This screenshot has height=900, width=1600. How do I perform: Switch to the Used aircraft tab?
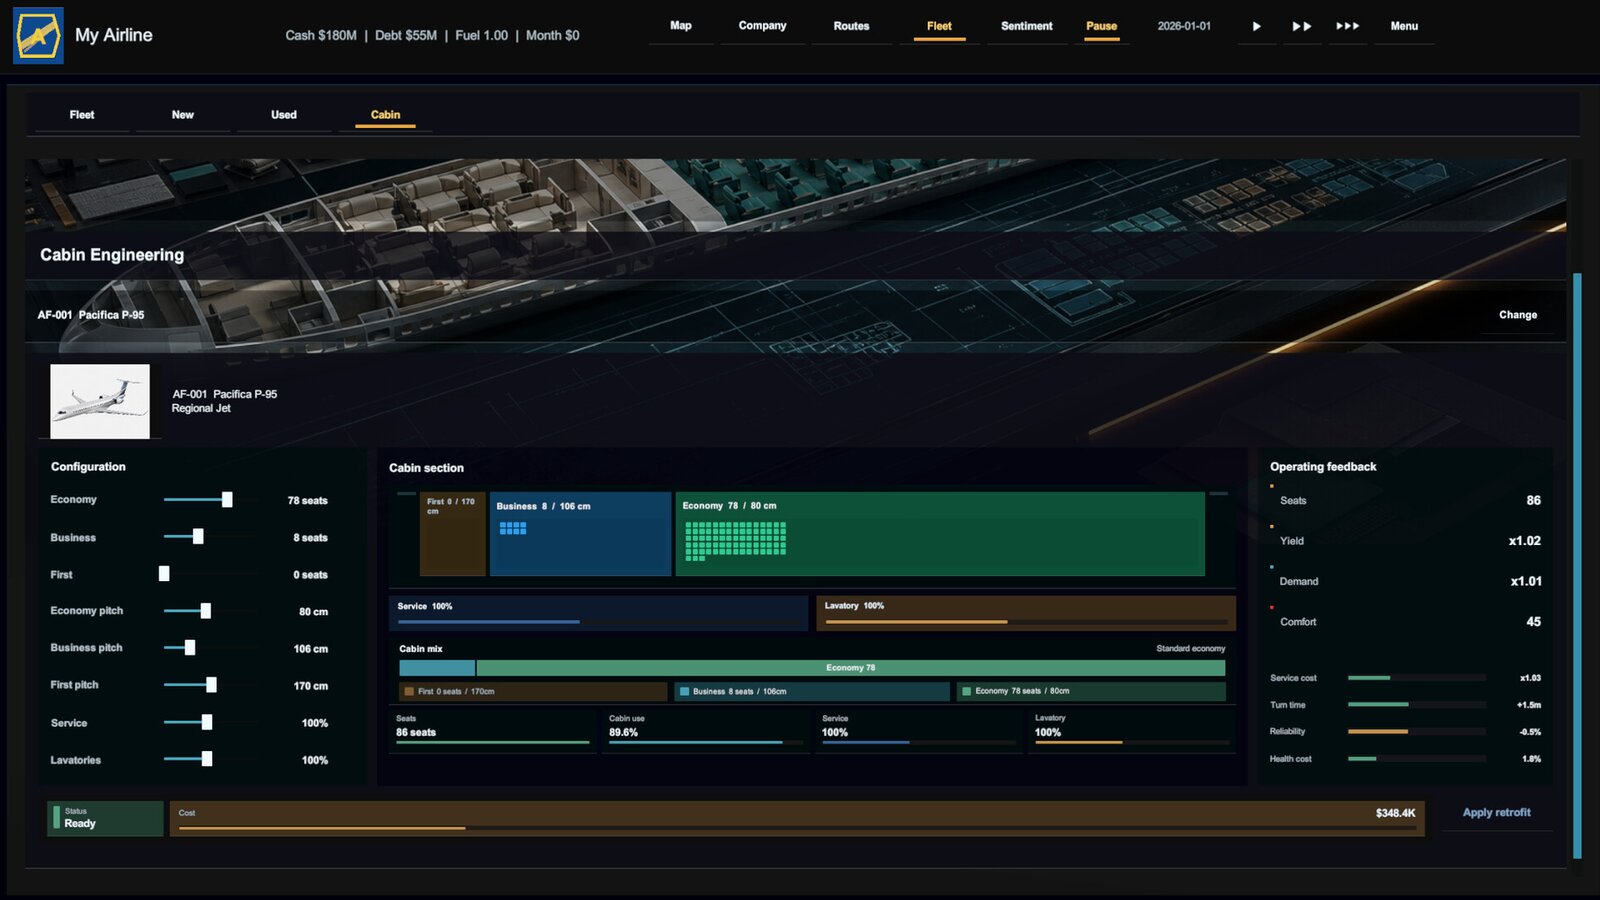(284, 115)
